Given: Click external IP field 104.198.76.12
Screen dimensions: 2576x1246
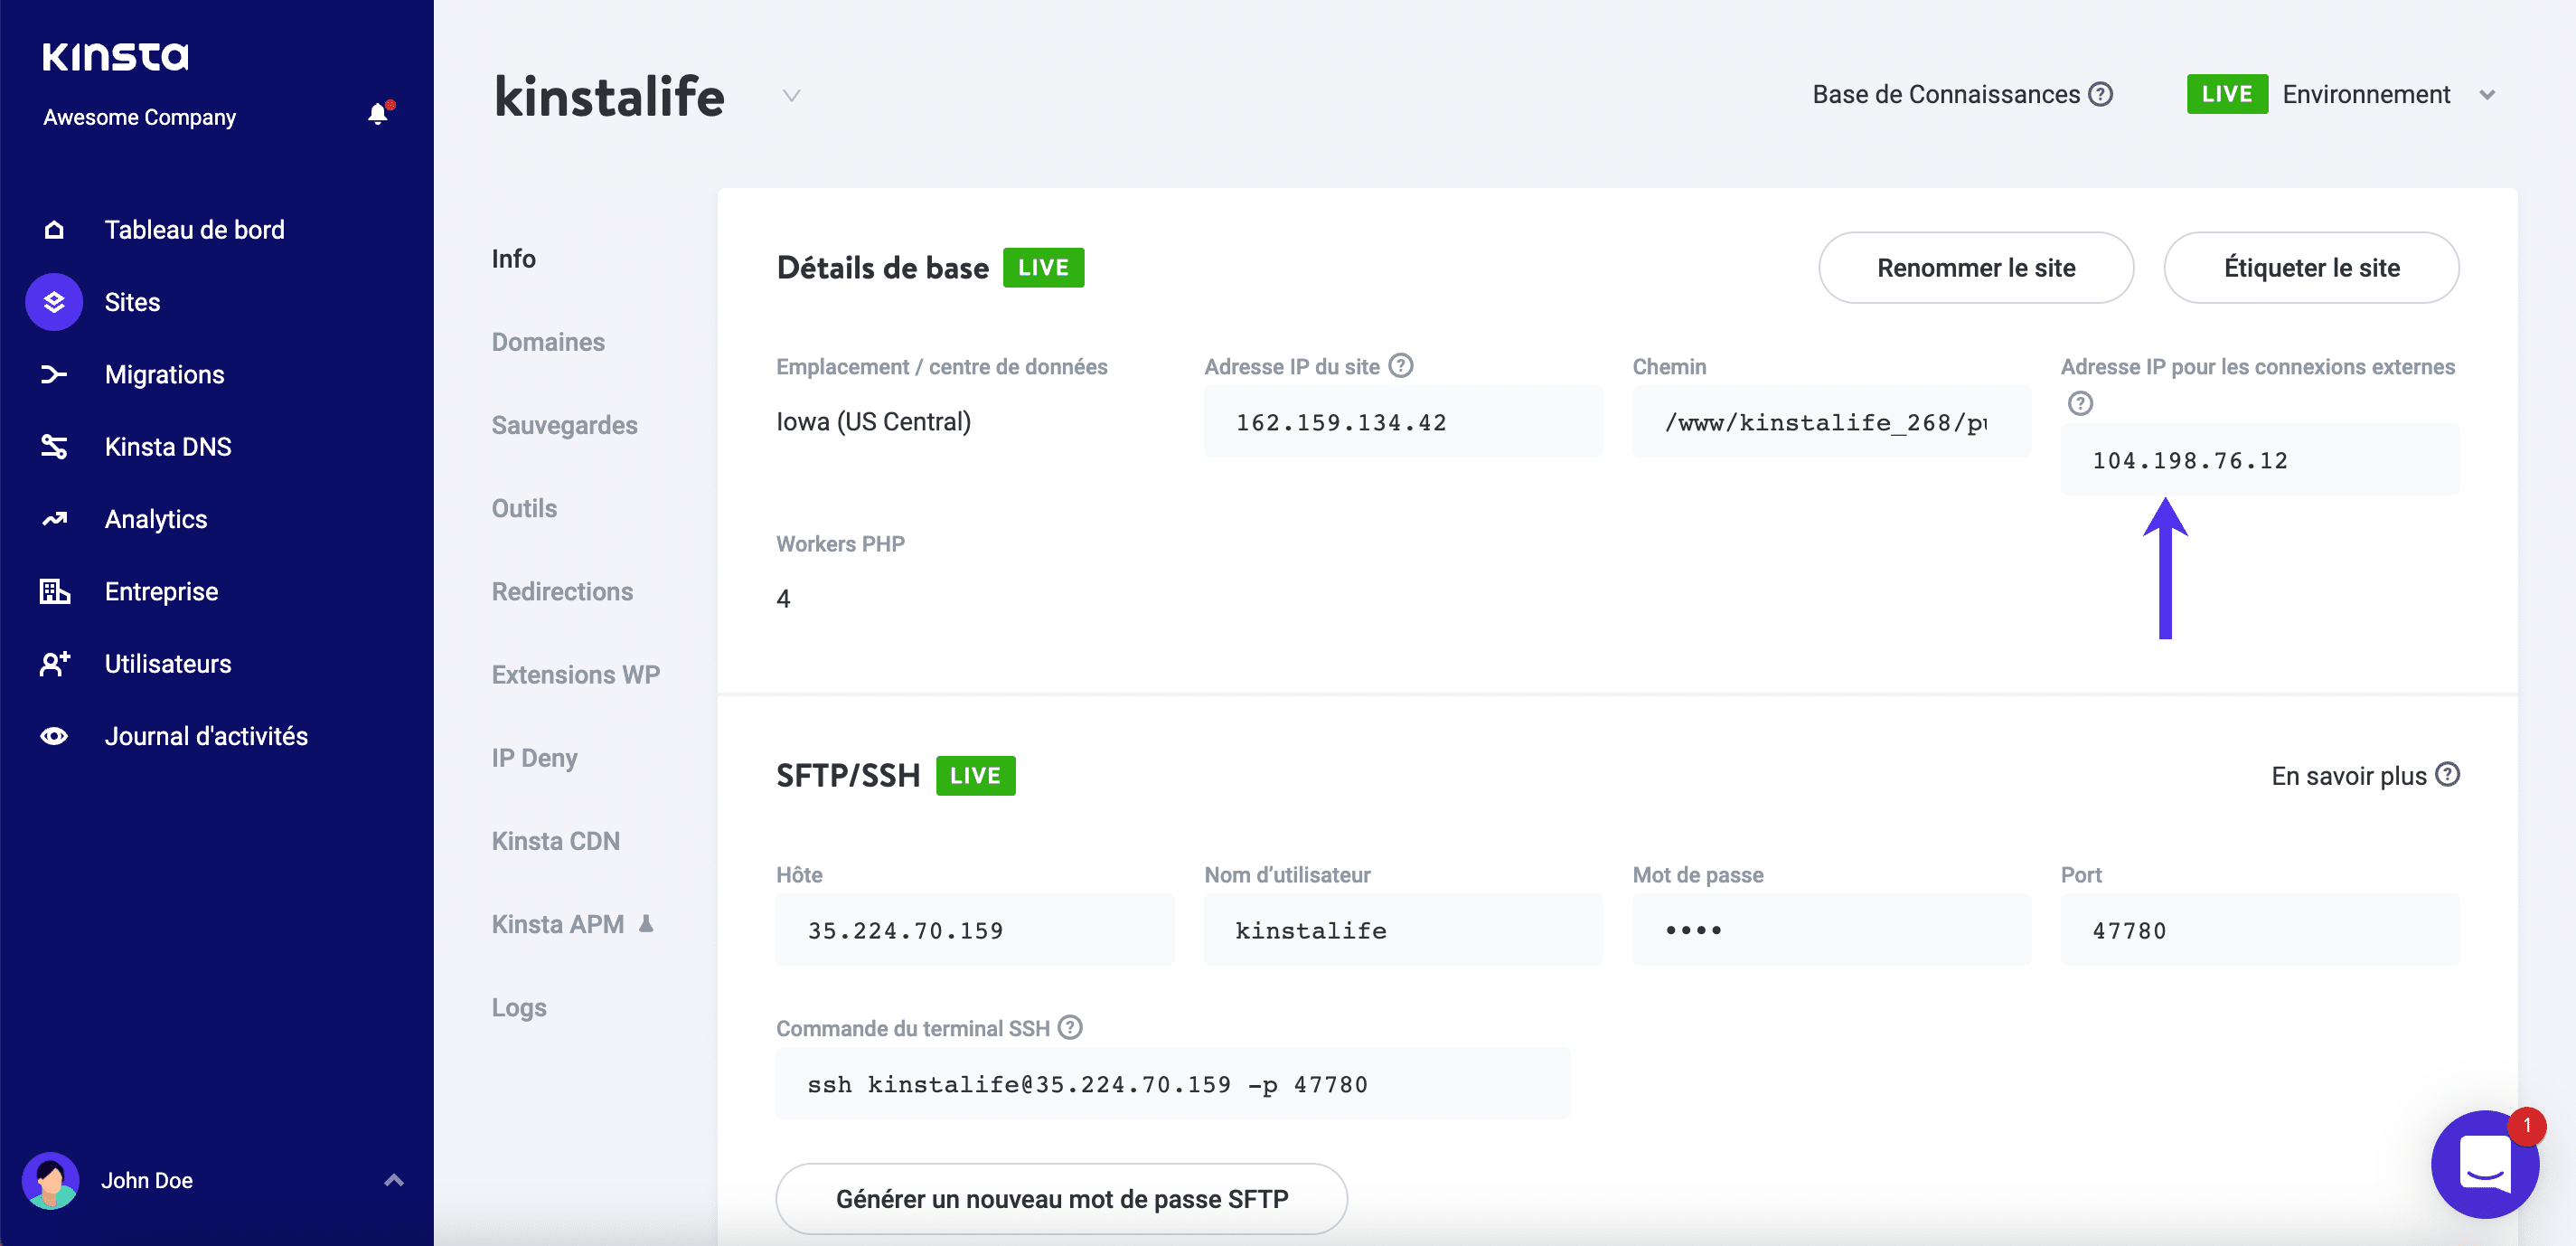Looking at the screenshot, I should point(2260,460).
